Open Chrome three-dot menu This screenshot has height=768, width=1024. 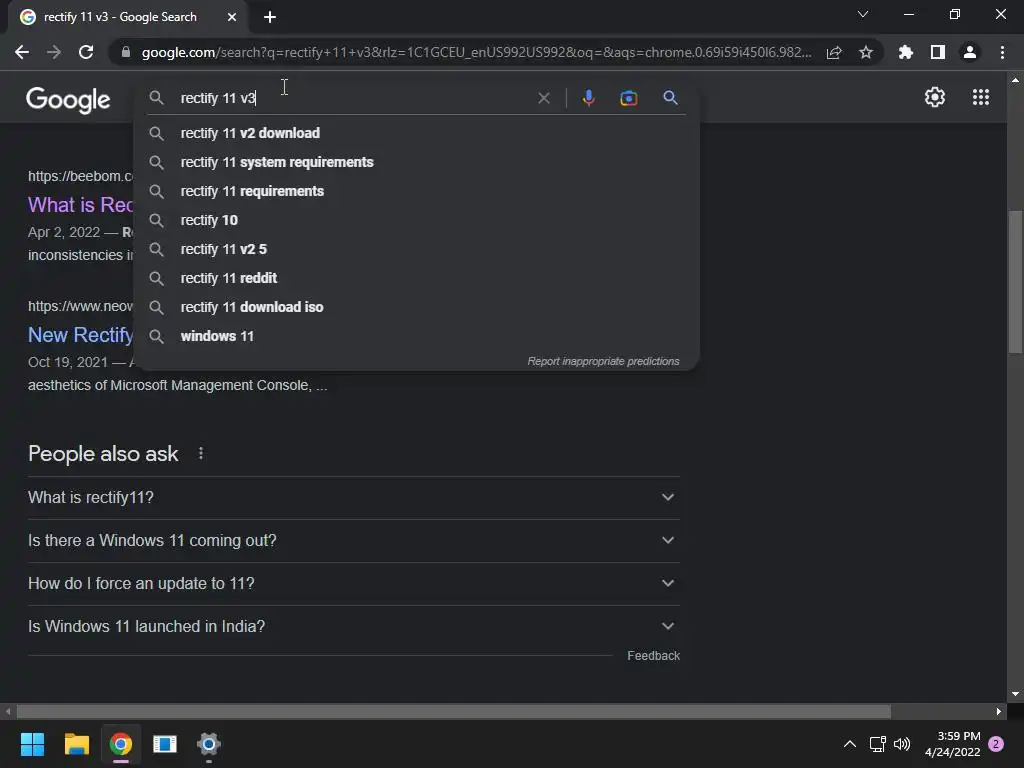click(x=1002, y=52)
